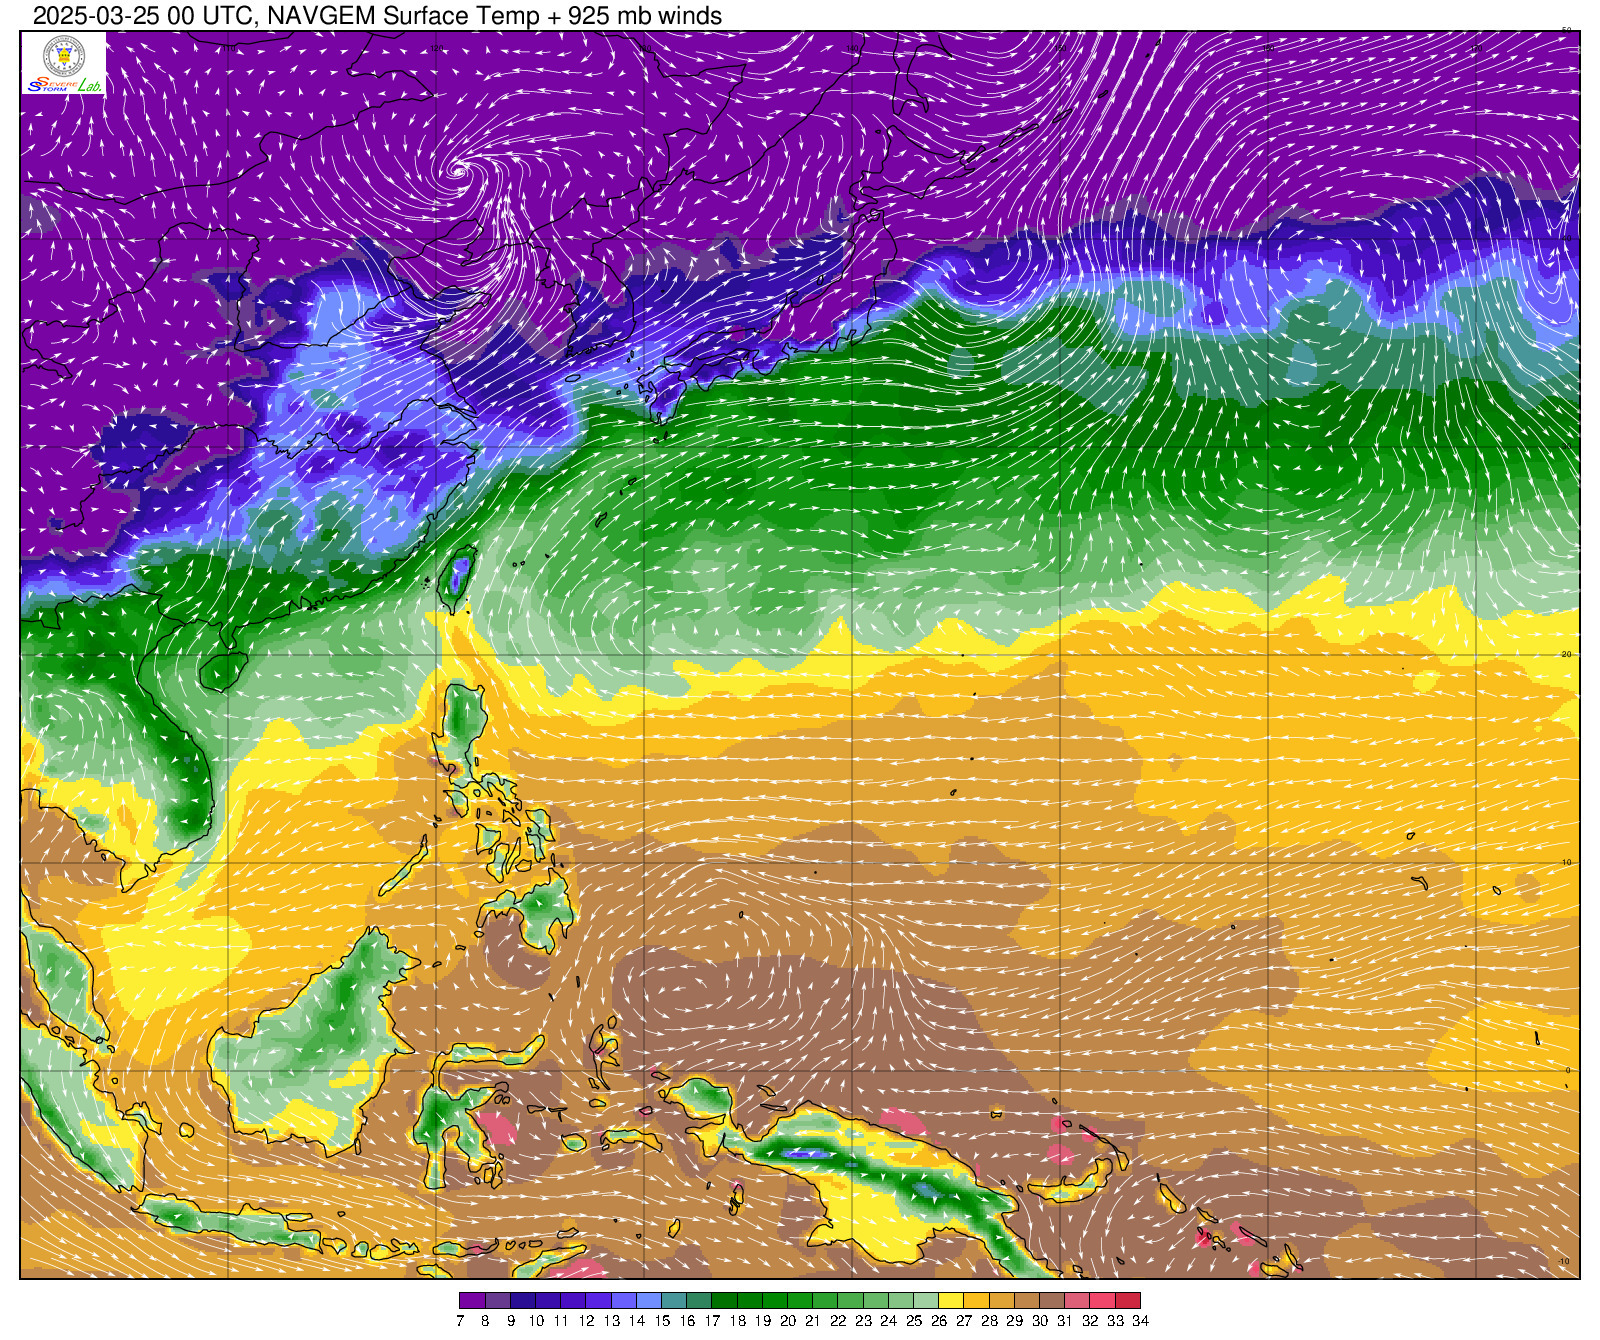1600x1340 pixels.
Task: Click the university seal emblem logo
Action: coord(64,56)
